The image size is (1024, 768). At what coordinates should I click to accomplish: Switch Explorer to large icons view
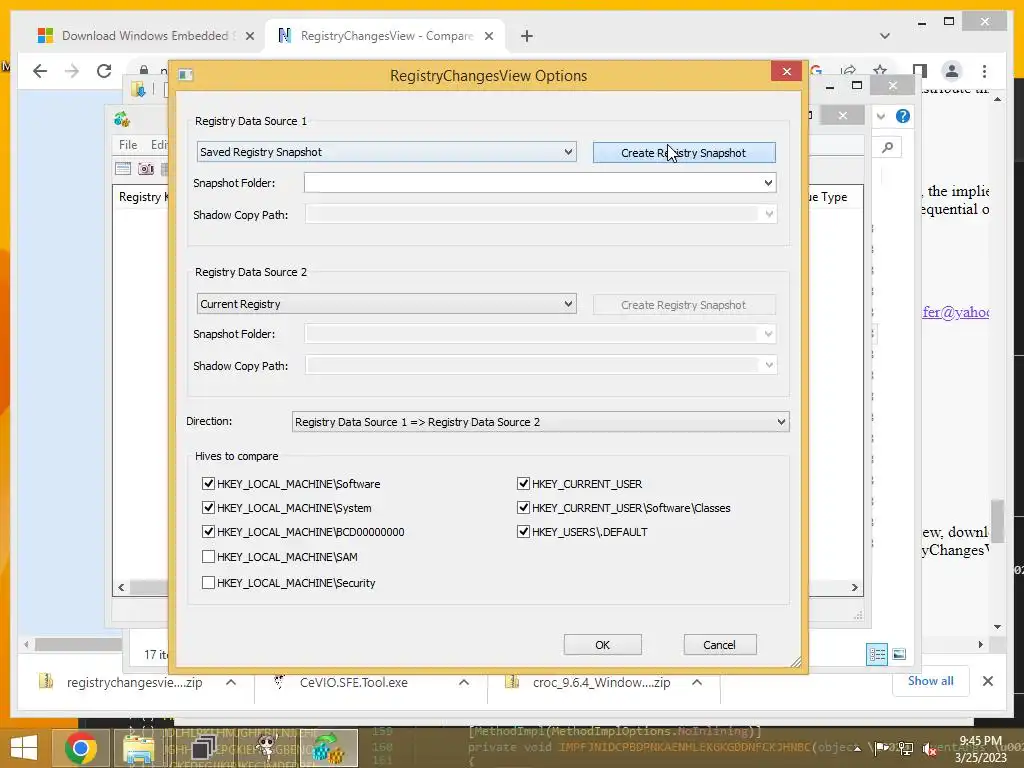click(x=899, y=654)
